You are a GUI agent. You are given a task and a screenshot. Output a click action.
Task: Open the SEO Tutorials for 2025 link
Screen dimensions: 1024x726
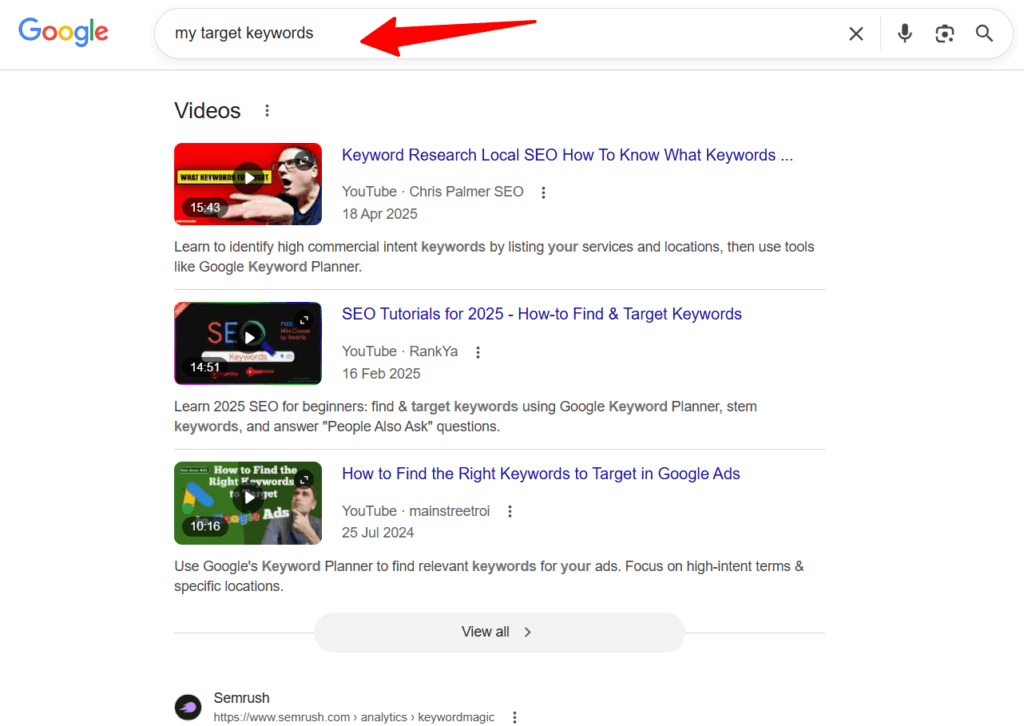(x=541, y=313)
